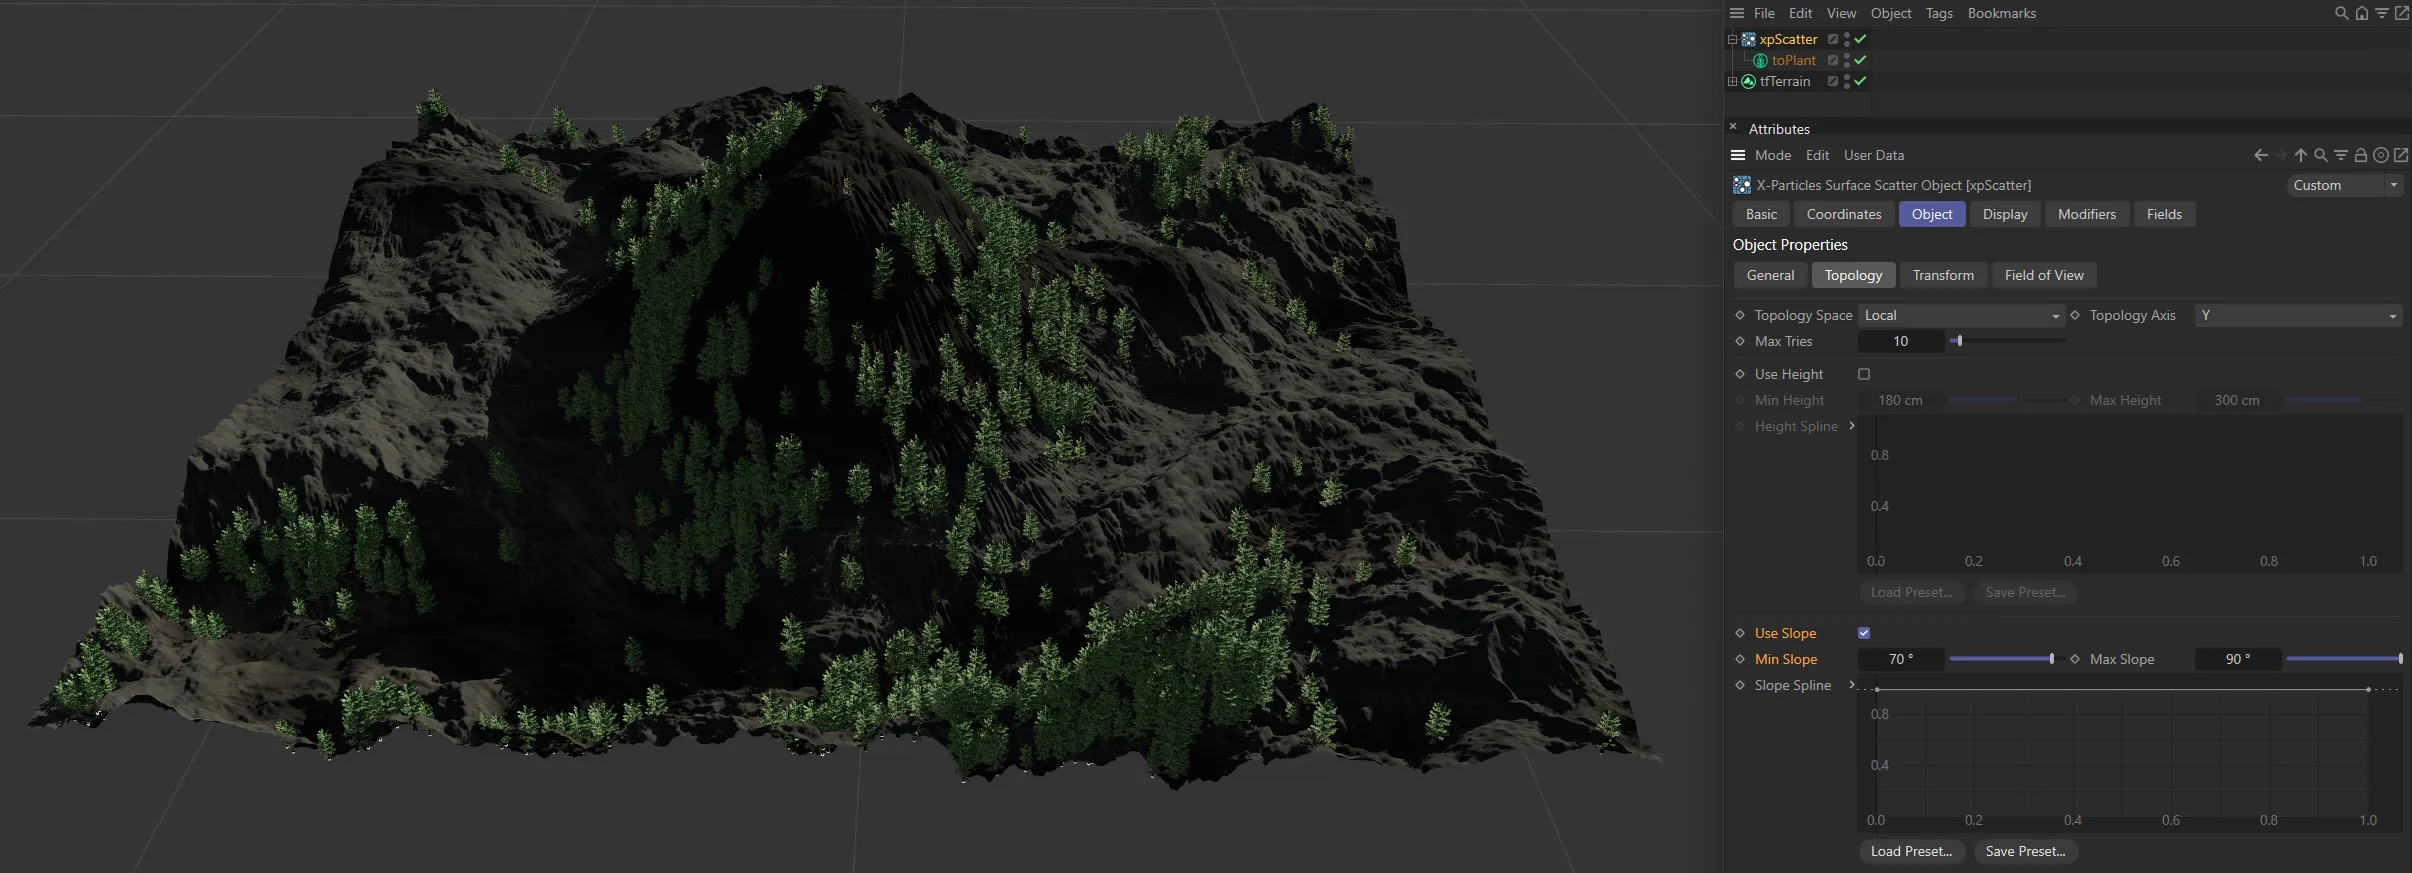The width and height of the screenshot is (2412, 873).
Task: Click the Max Tries slider
Action: (2007, 341)
